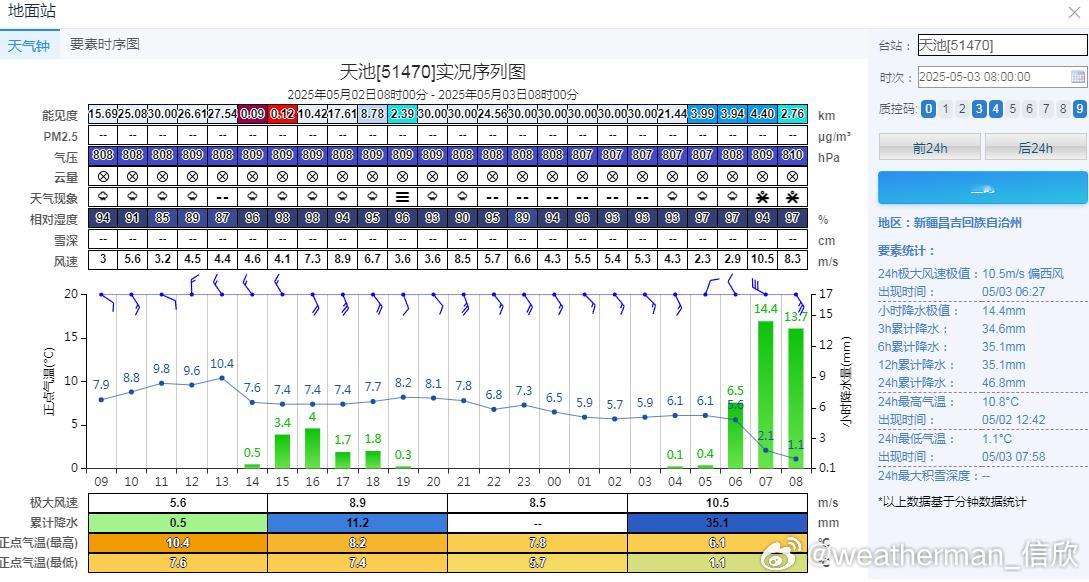Load the next day with 后24h
1089x582 pixels.
click(x=1035, y=148)
